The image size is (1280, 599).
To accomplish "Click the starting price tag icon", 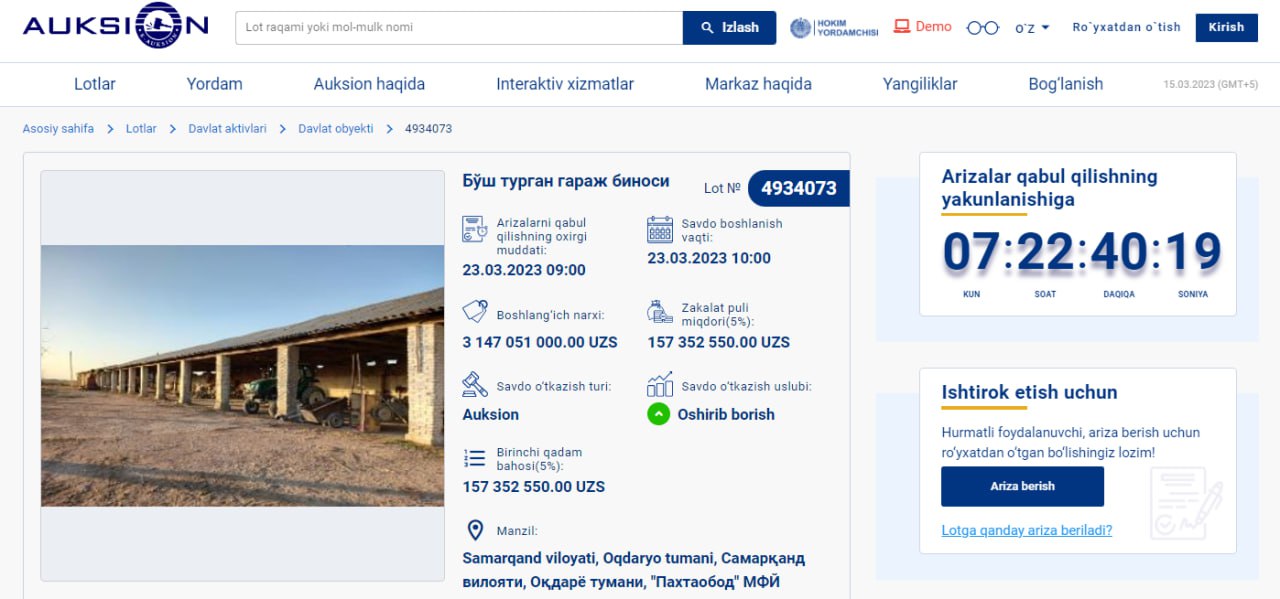I will coord(474,312).
